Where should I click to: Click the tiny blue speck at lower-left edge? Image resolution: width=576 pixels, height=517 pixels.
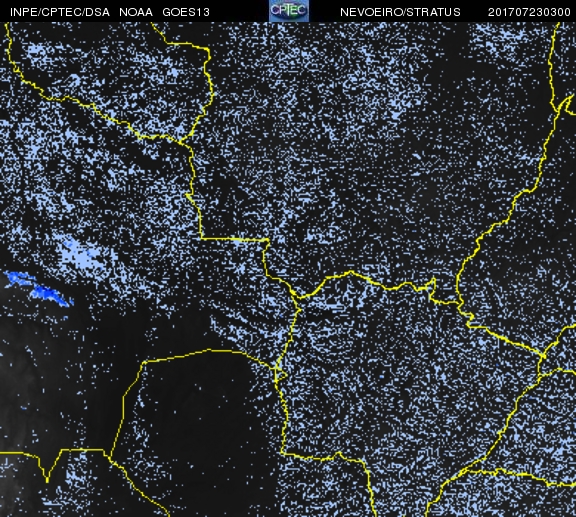pyautogui.click(x=24, y=408)
